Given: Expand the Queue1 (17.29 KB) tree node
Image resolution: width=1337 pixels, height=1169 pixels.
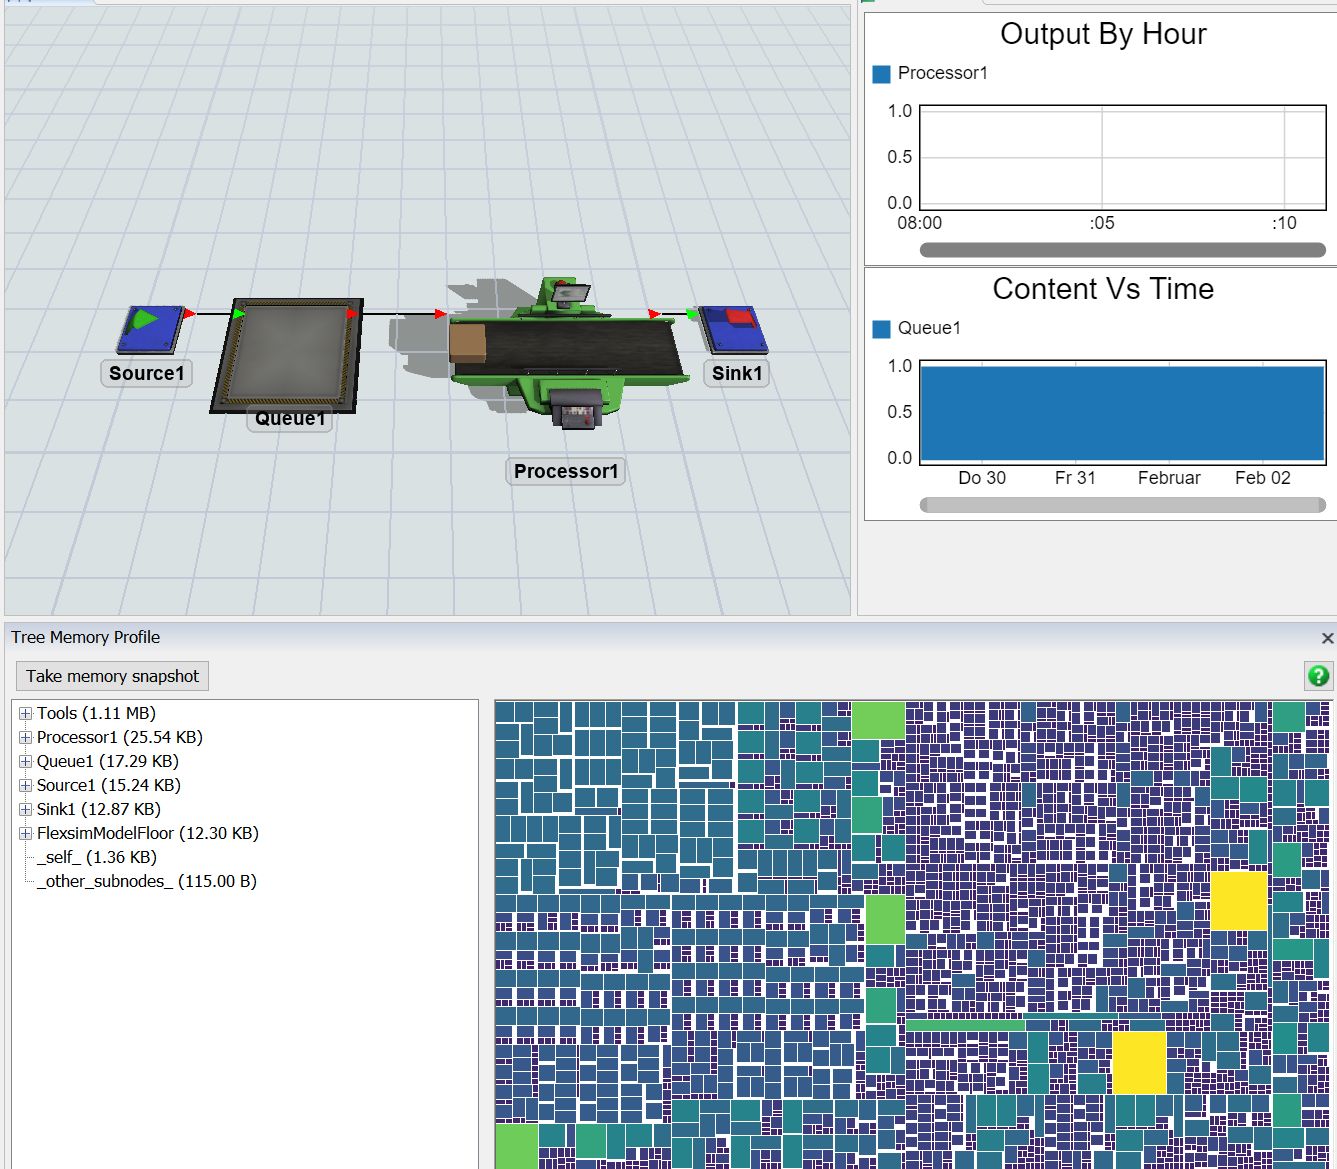Looking at the screenshot, I should pos(26,762).
